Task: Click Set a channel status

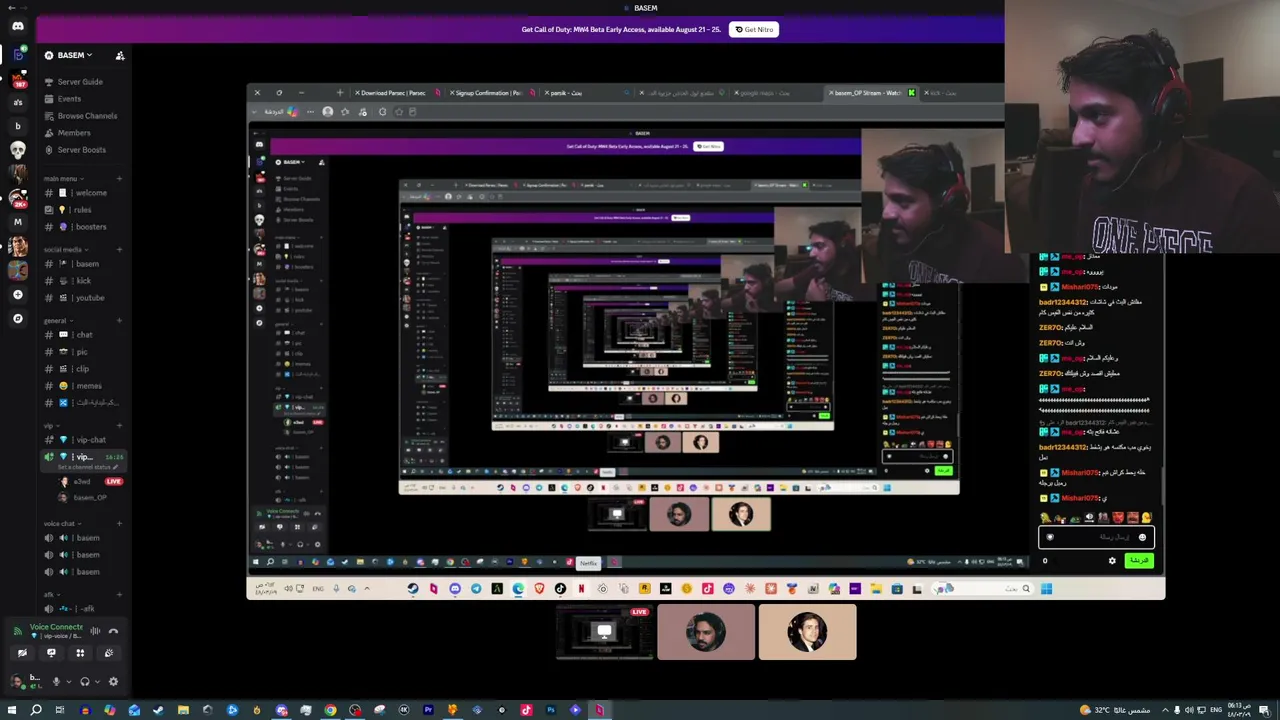Action: 88,467
